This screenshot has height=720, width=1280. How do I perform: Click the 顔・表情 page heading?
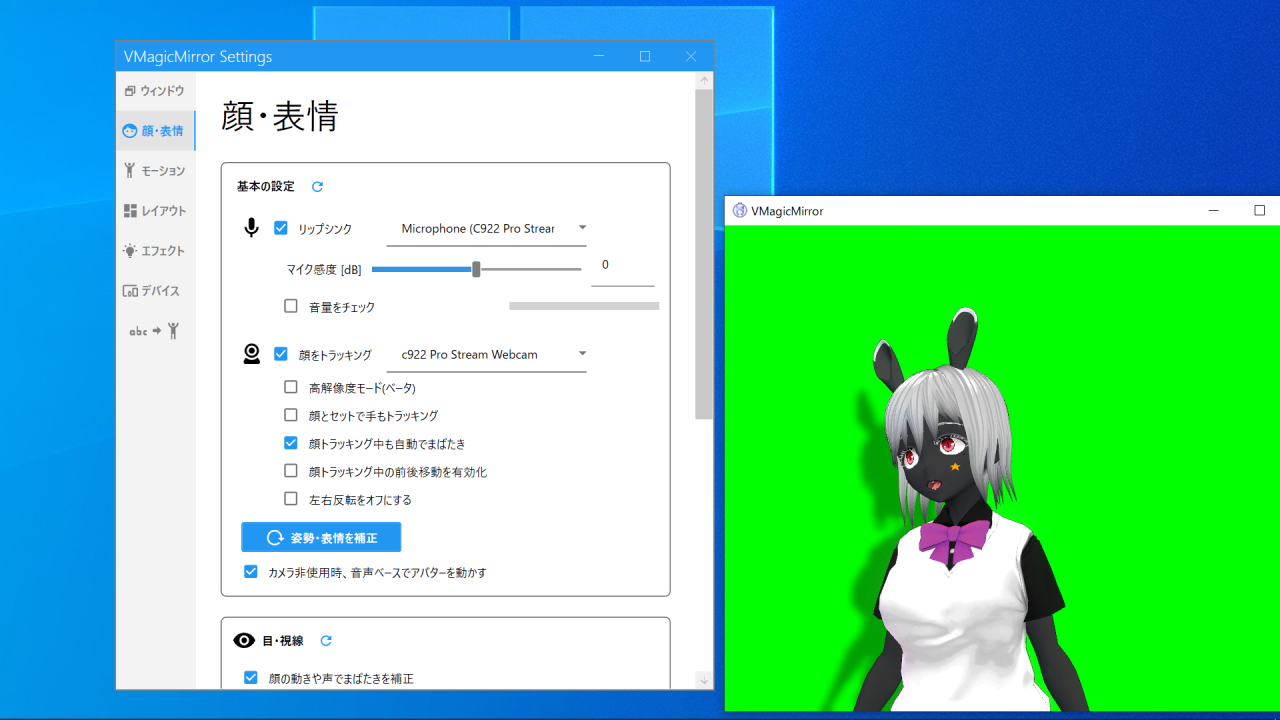280,116
